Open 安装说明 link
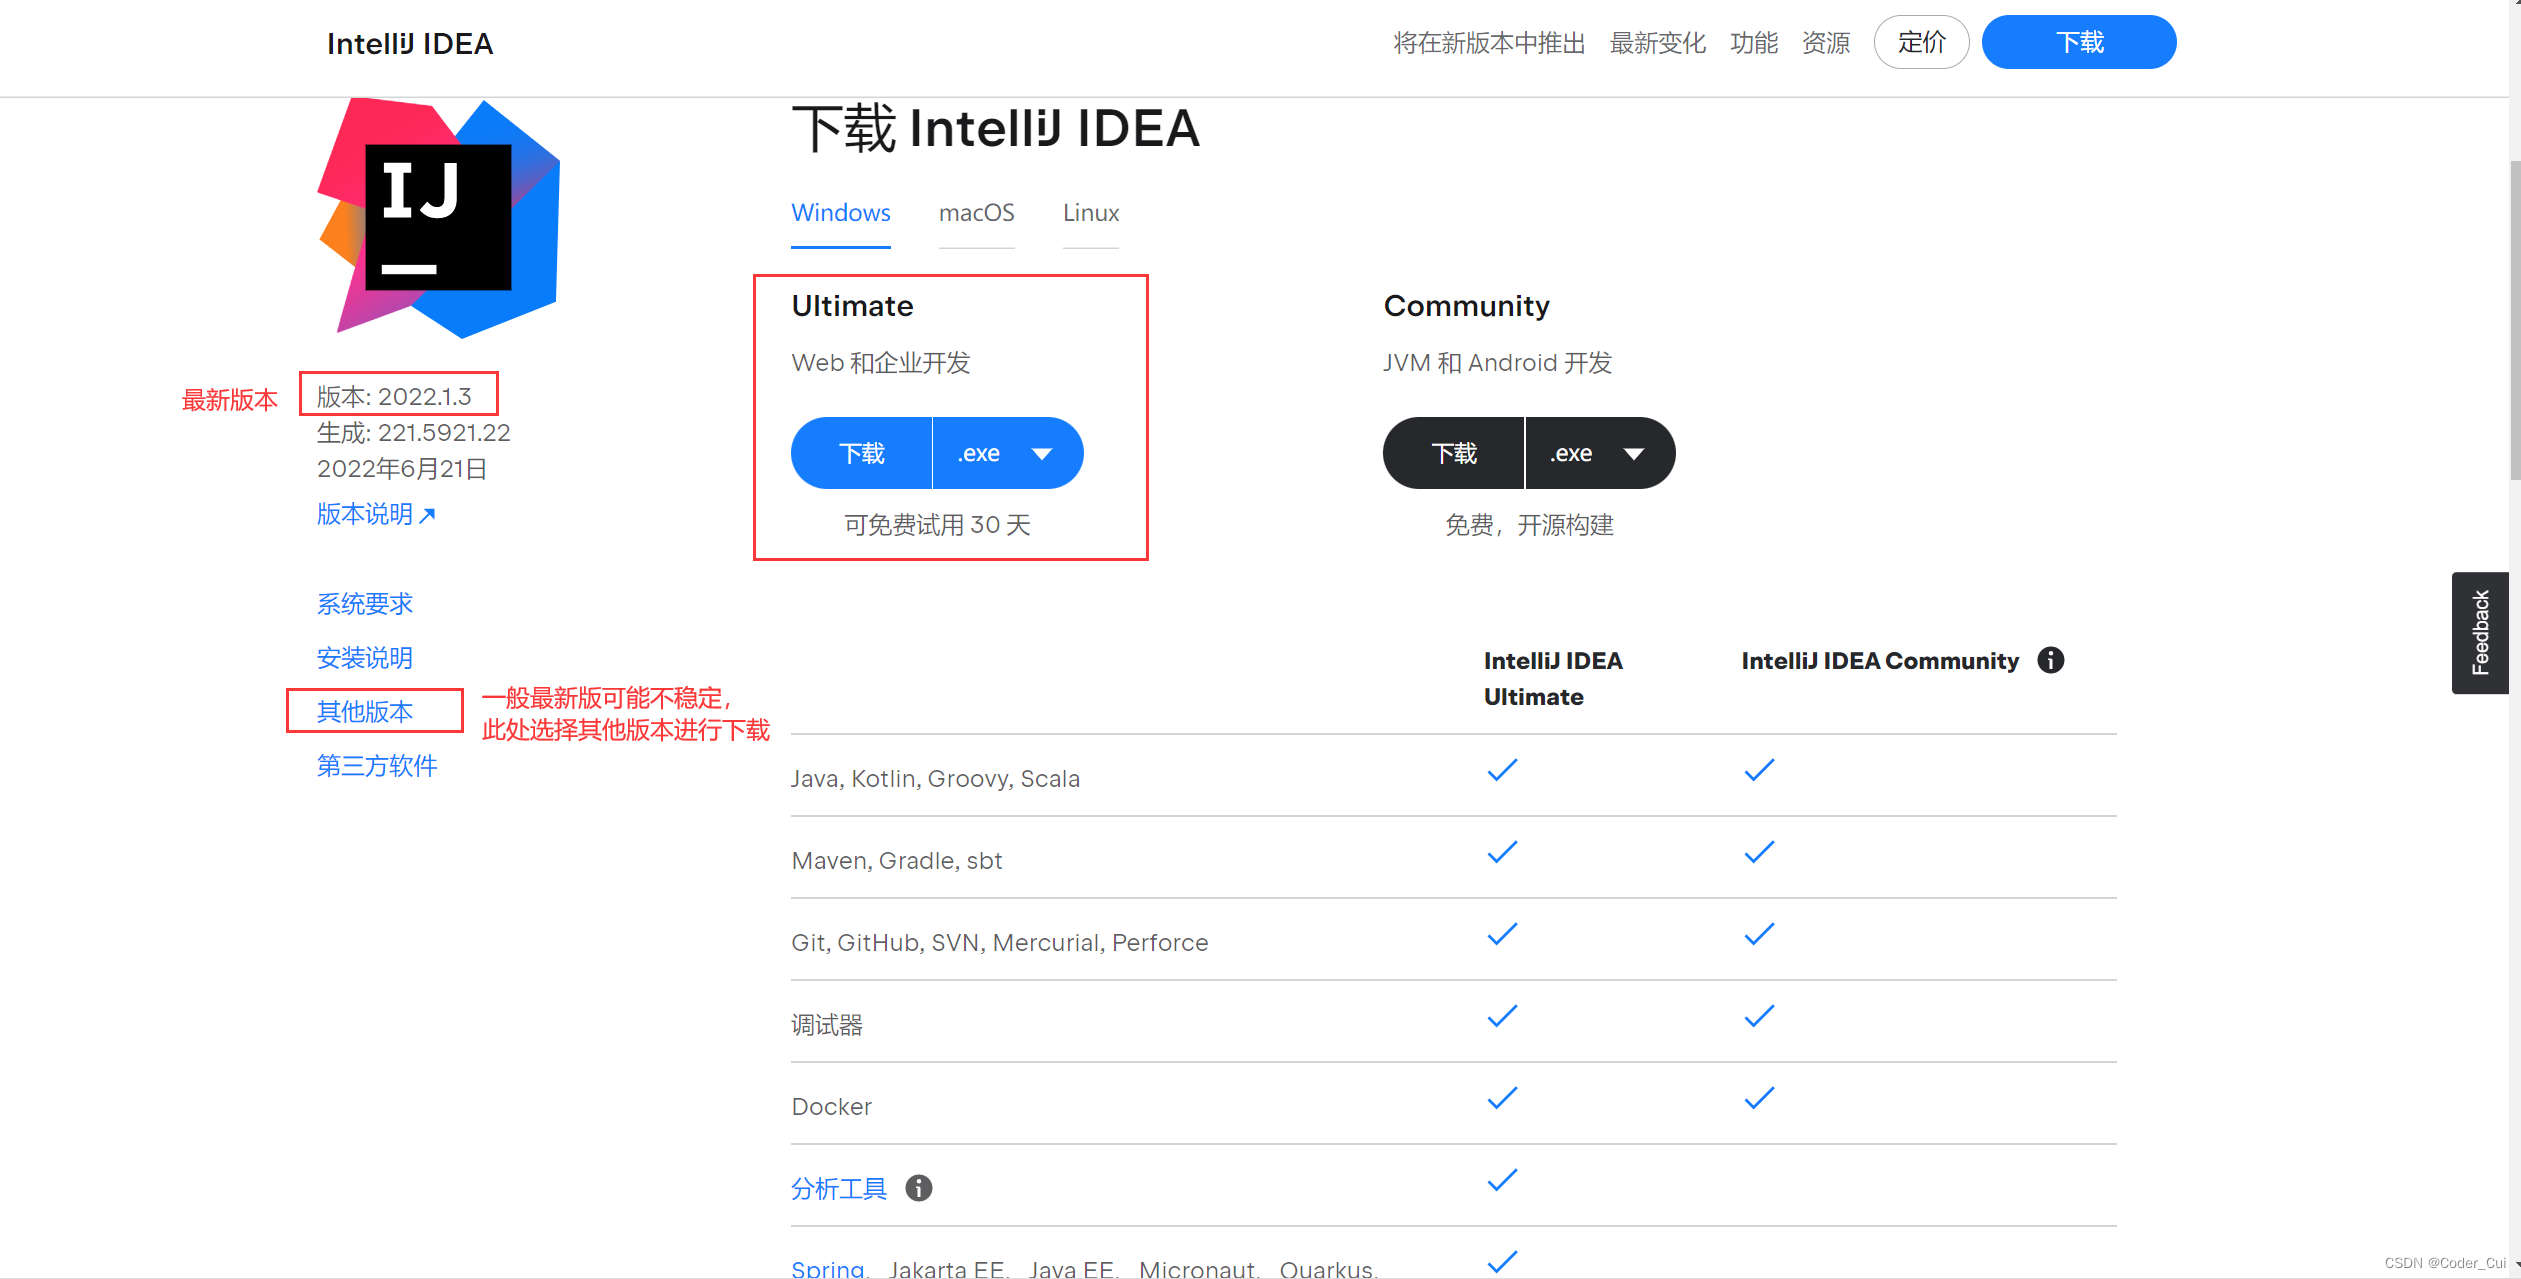Viewport: 2521px width, 1279px height. click(x=365, y=658)
